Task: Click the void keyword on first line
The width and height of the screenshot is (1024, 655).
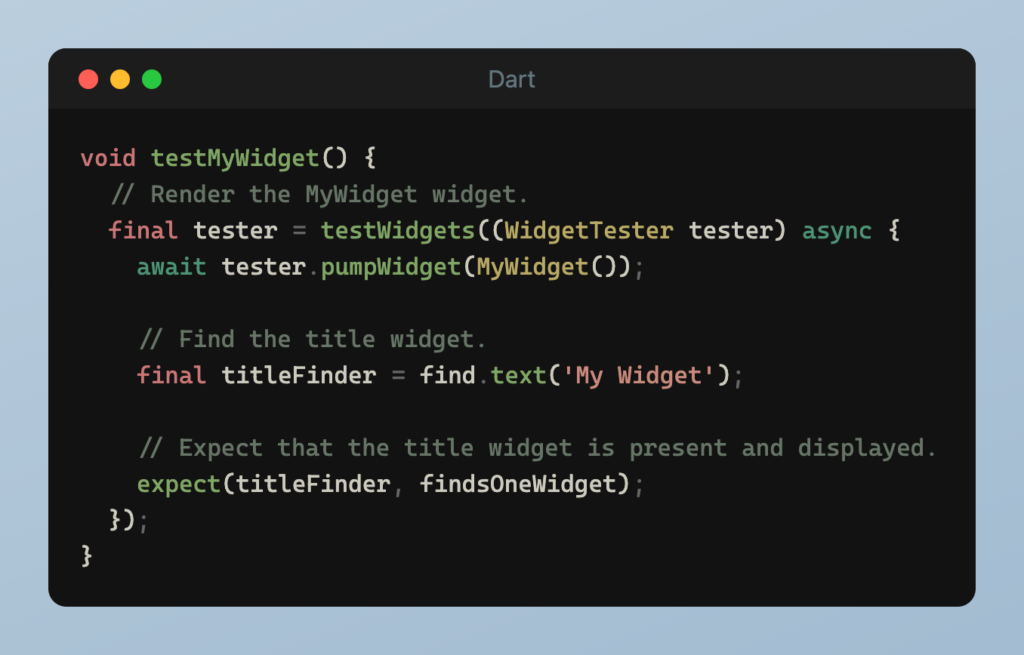Action: (x=108, y=158)
